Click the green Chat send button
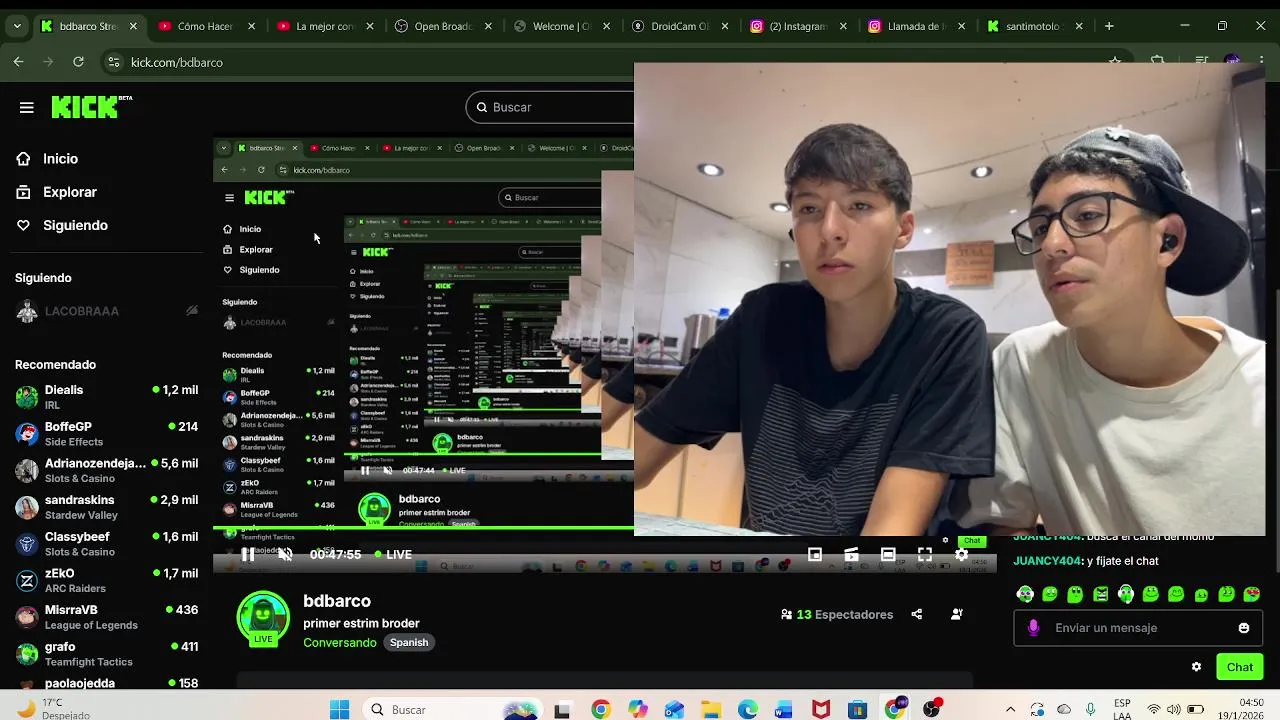The width and height of the screenshot is (1280, 720). 1239,667
